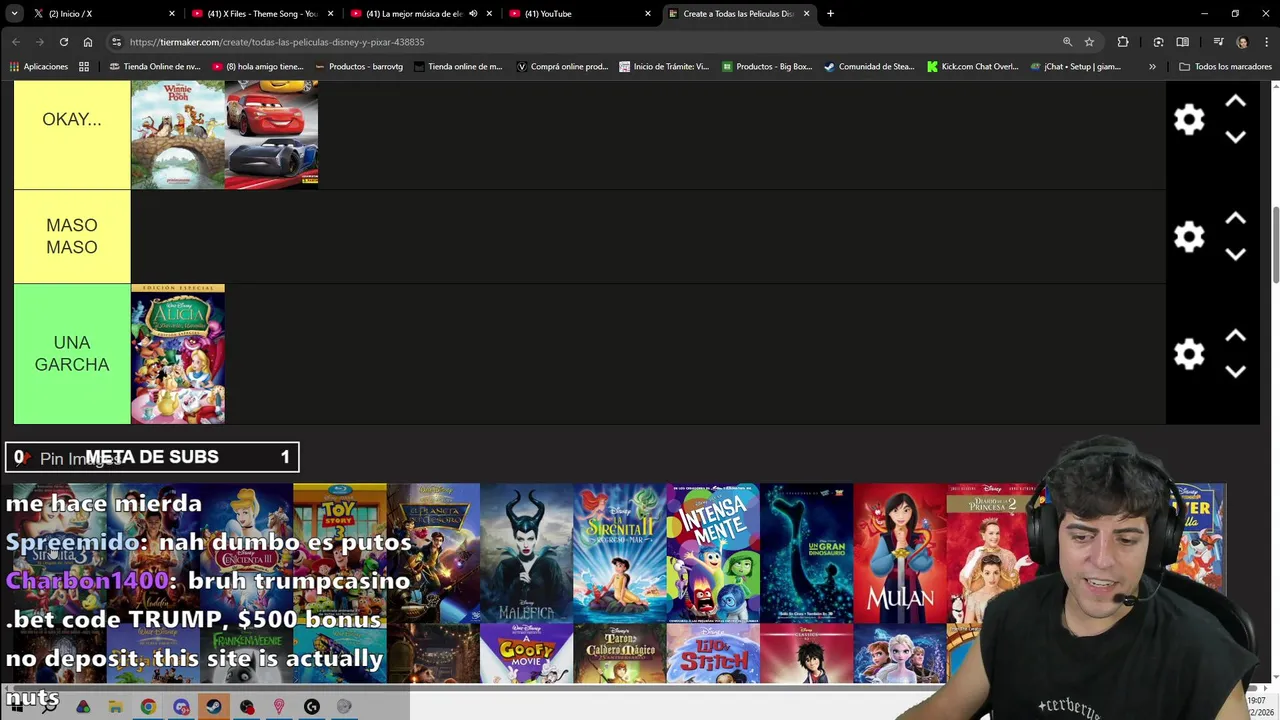Open the page zoom magnifier icon
The width and height of the screenshot is (1280, 720).
[x=1067, y=42]
